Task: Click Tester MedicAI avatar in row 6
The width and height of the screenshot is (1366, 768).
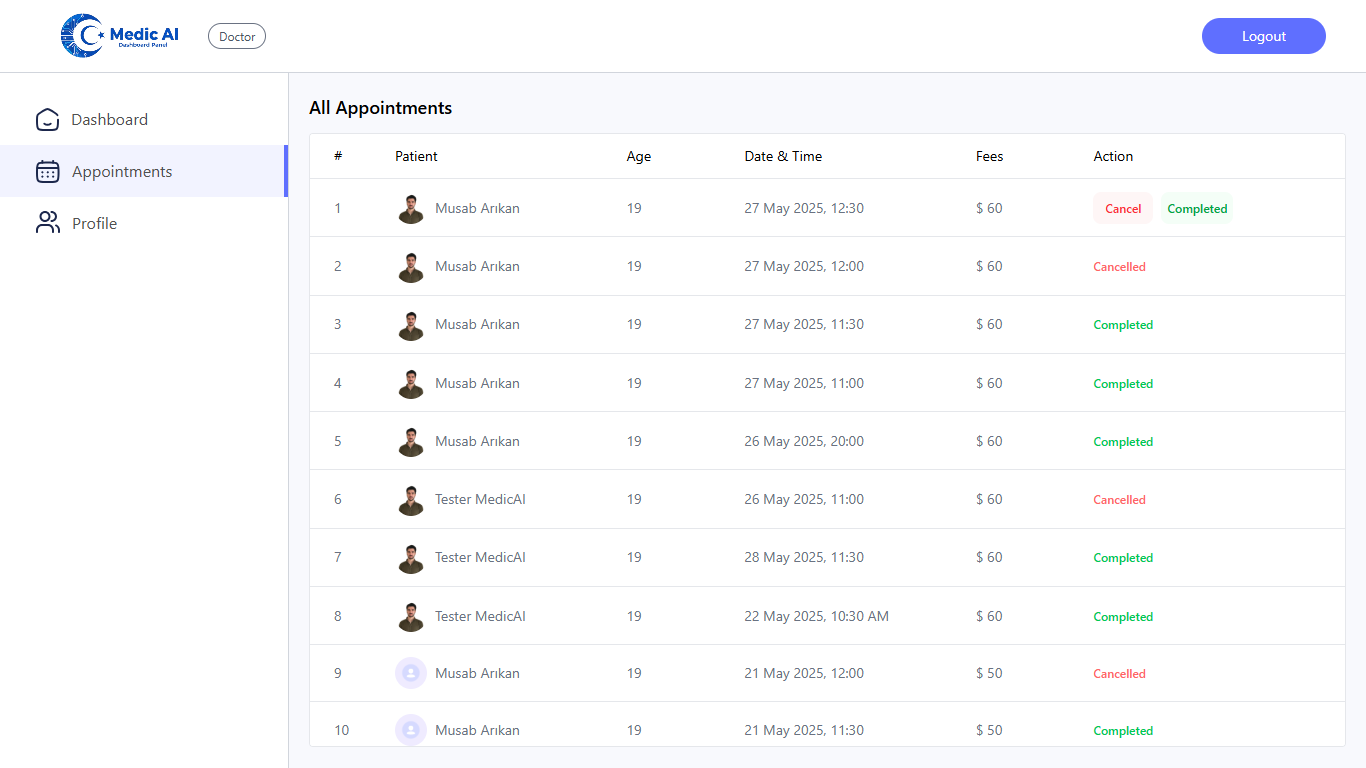Action: [411, 500]
